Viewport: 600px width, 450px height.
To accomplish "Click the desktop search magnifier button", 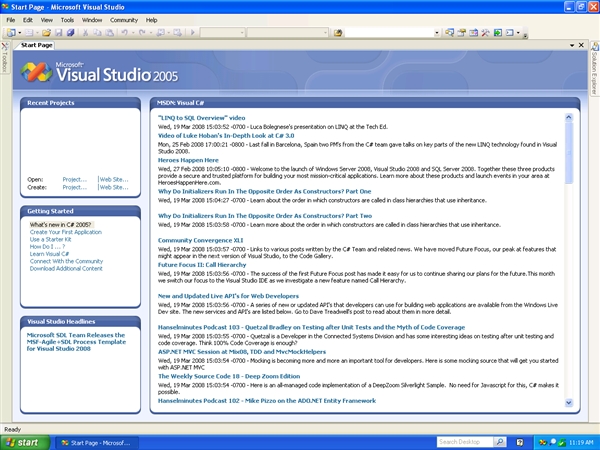I will click(x=500, y=442).
